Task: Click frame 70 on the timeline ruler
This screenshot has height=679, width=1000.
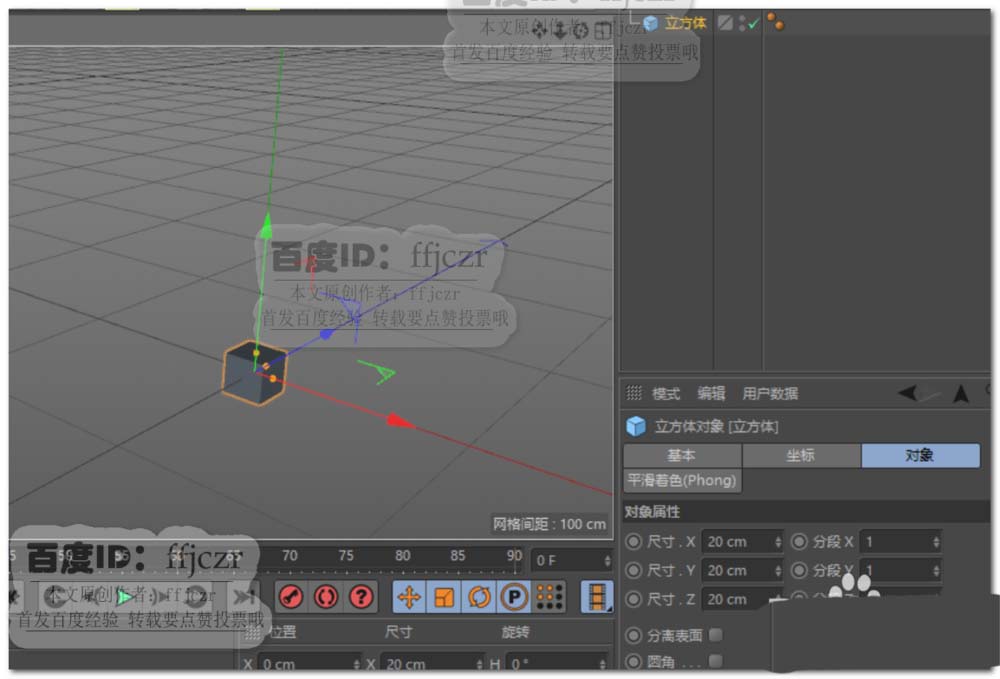Action: pyautogui.click(x=290, y=555)
